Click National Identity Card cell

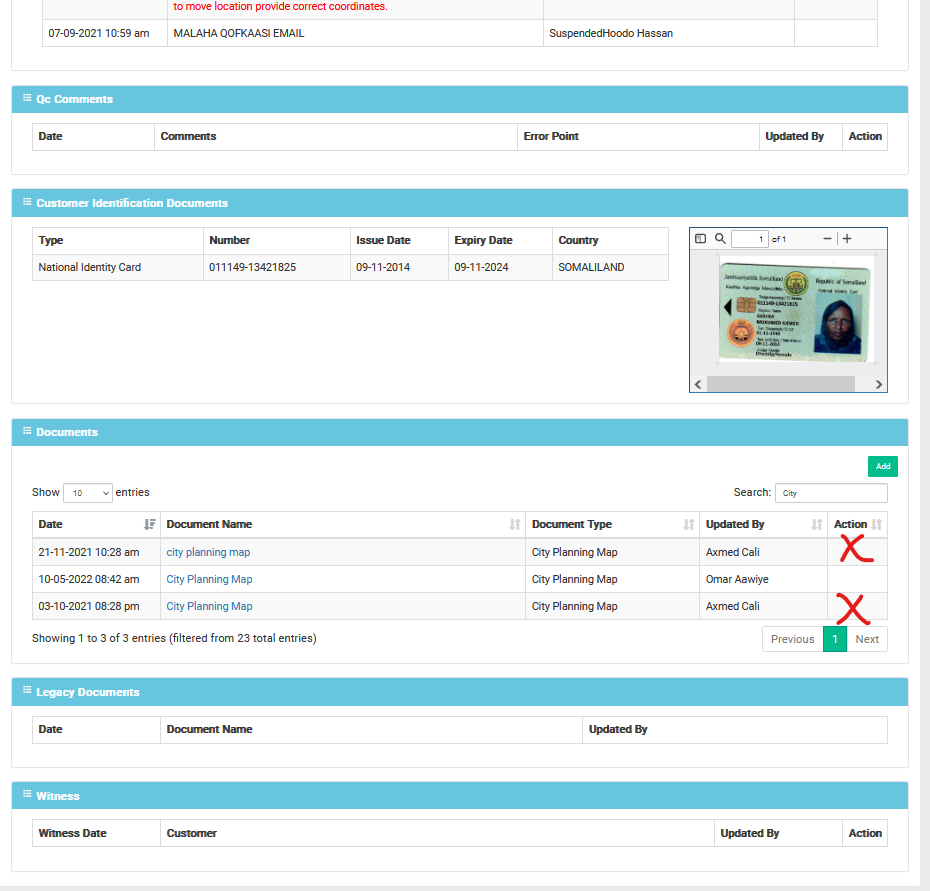[118, 268]
